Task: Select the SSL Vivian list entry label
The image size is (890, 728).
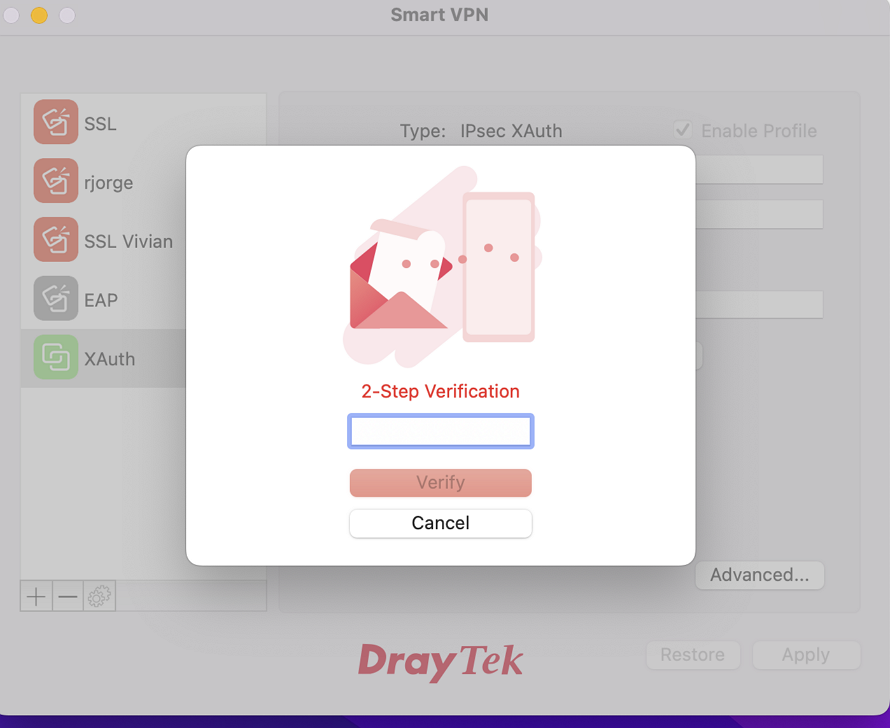Action: (x=128, y=241)
